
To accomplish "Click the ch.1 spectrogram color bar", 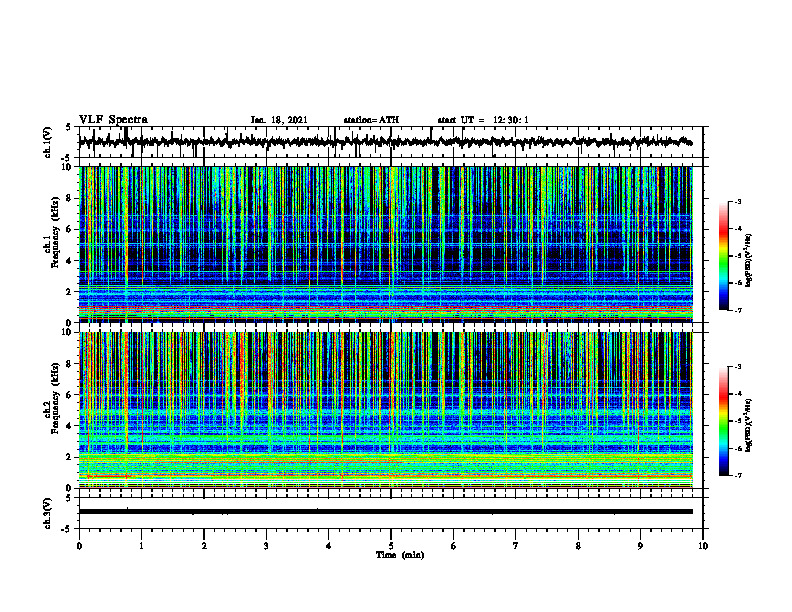I will click(723, 256).
